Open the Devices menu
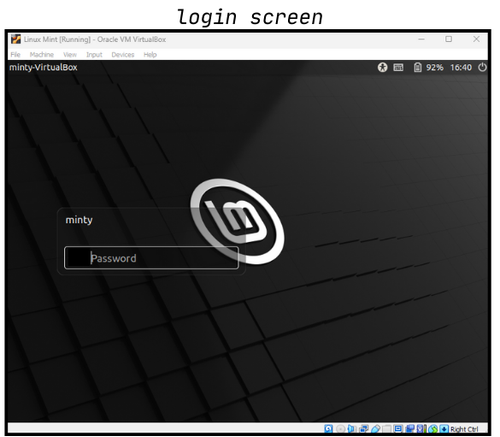This screenshot has width=500, height=437. pyautogui.click(x=123, y=55)
